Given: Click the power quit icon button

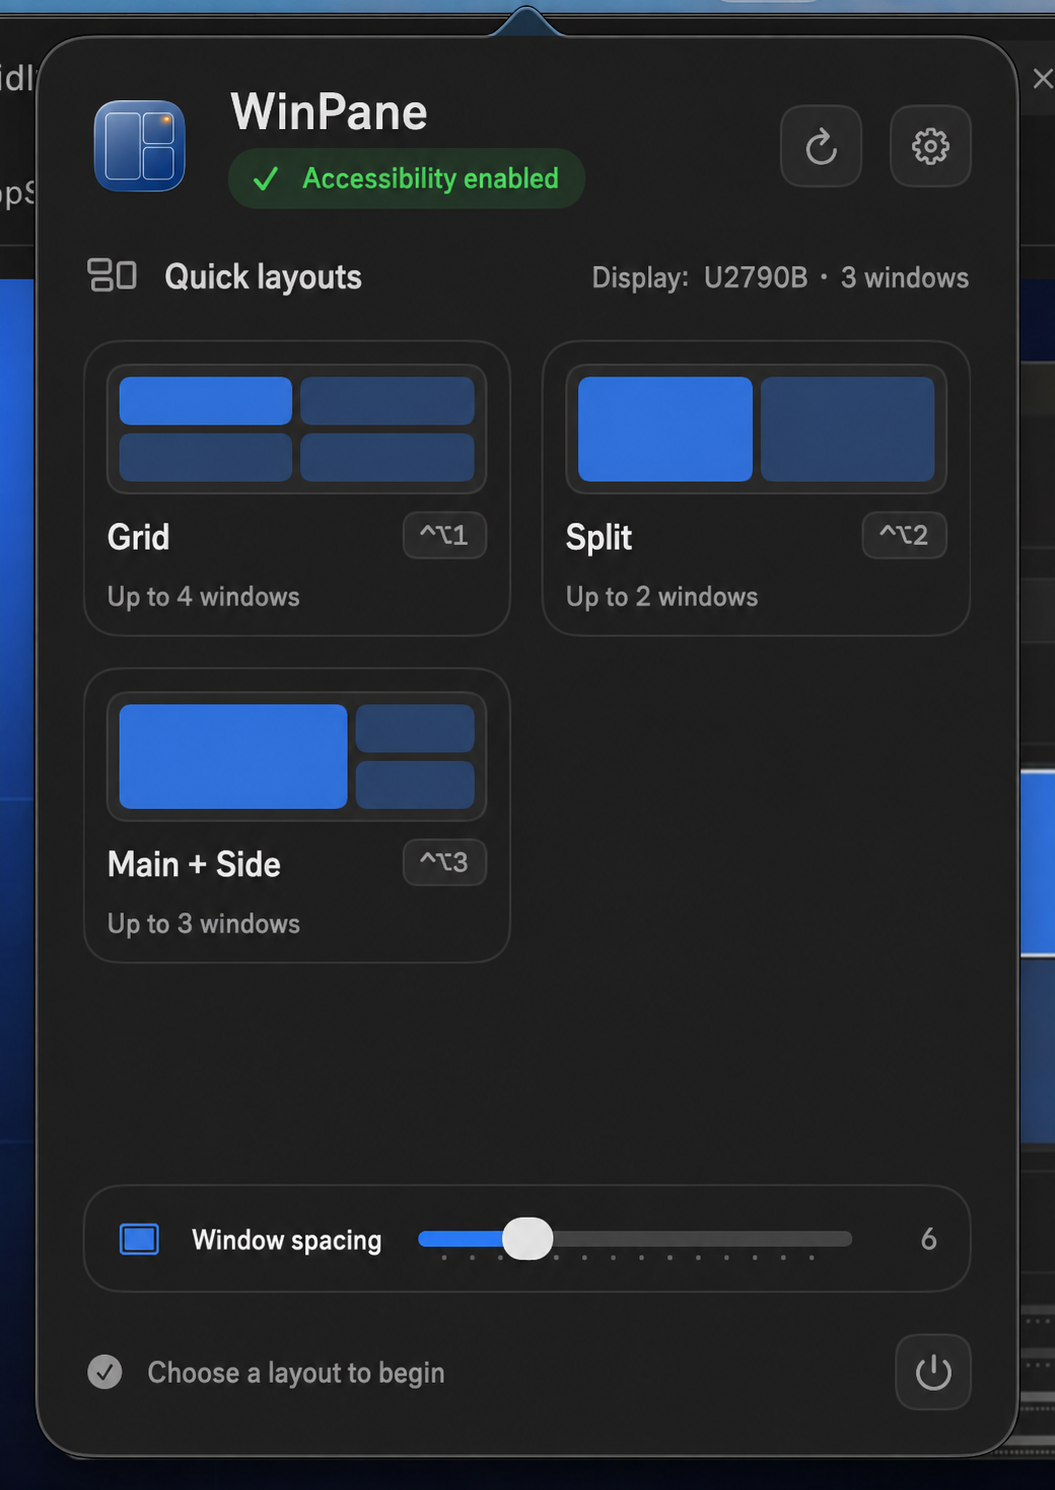Looking at the screenshot, I should pyautogui.click(x=933, y=1372).
